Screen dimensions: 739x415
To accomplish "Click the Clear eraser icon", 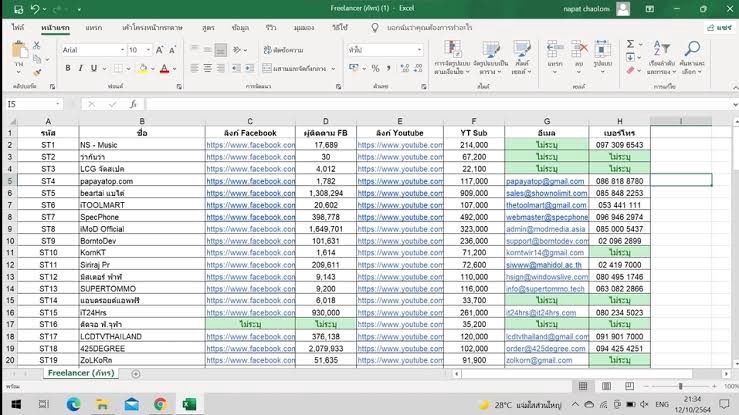I will [x=631, y=71].
